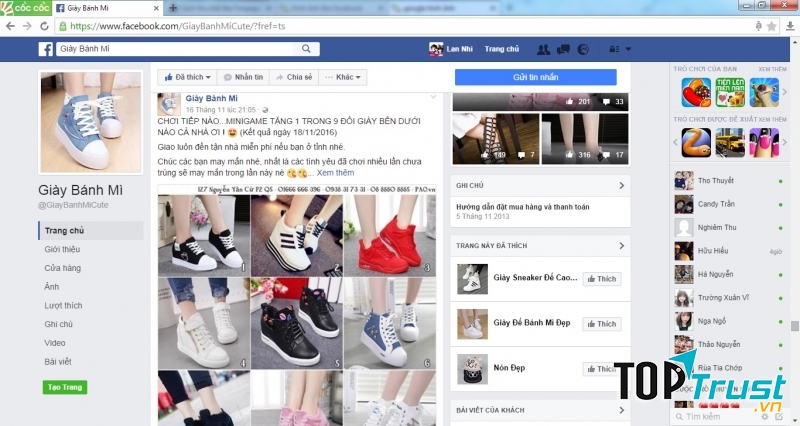Viewport: 800px width, 426px height.
Task: Toggle like for 'Giày Sneaker Đế Cao' page
Action: [601, 279]
